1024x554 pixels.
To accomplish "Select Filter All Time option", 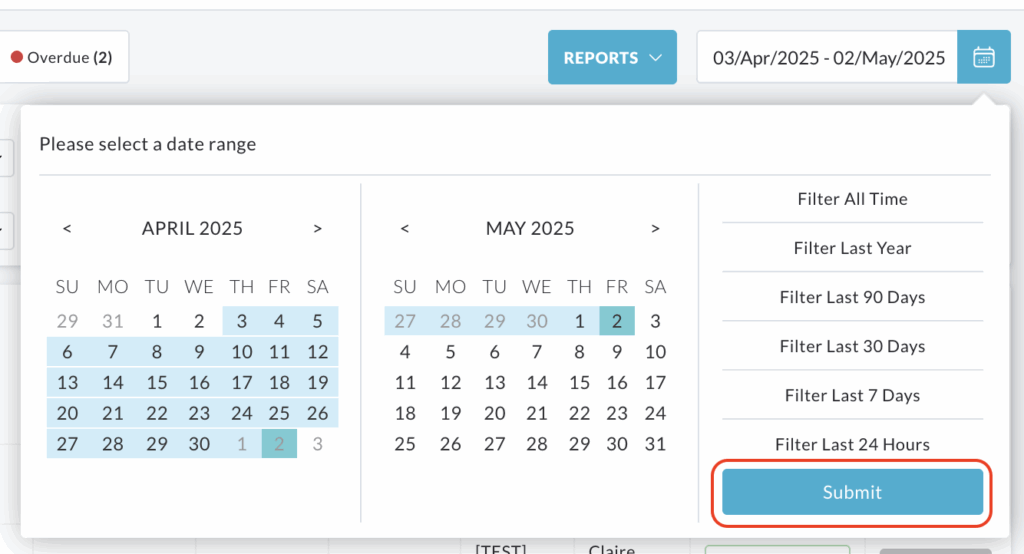I will pyautogui.click(x=852, y=199).
